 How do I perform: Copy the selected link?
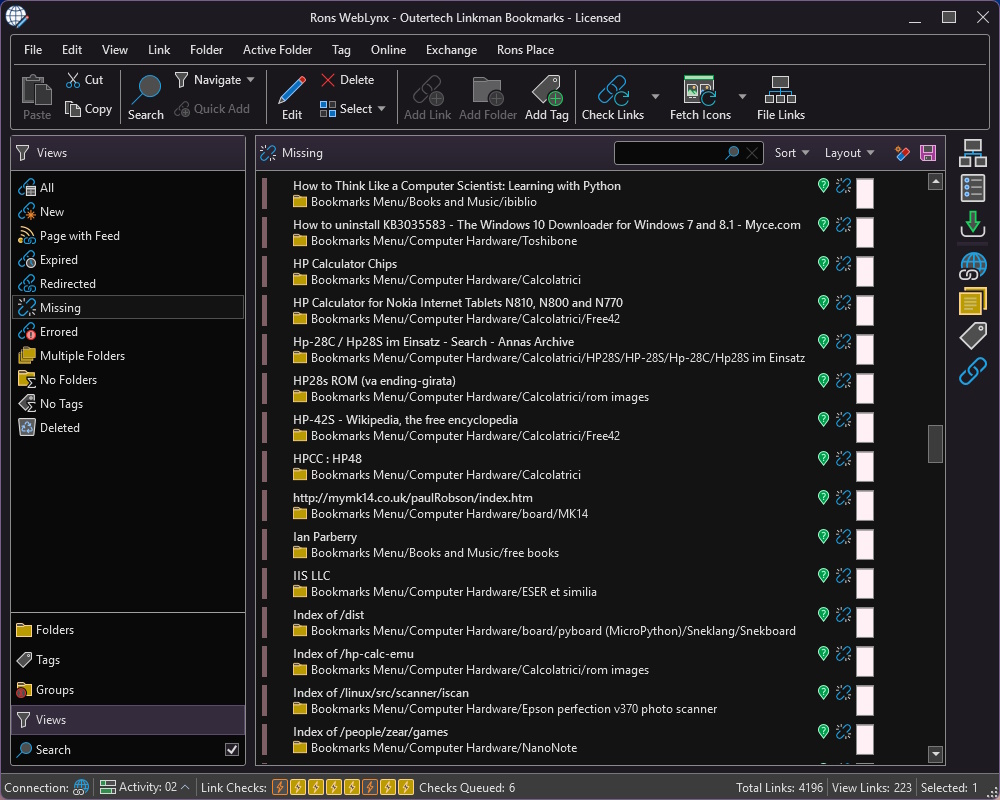[x=89, y=109]
